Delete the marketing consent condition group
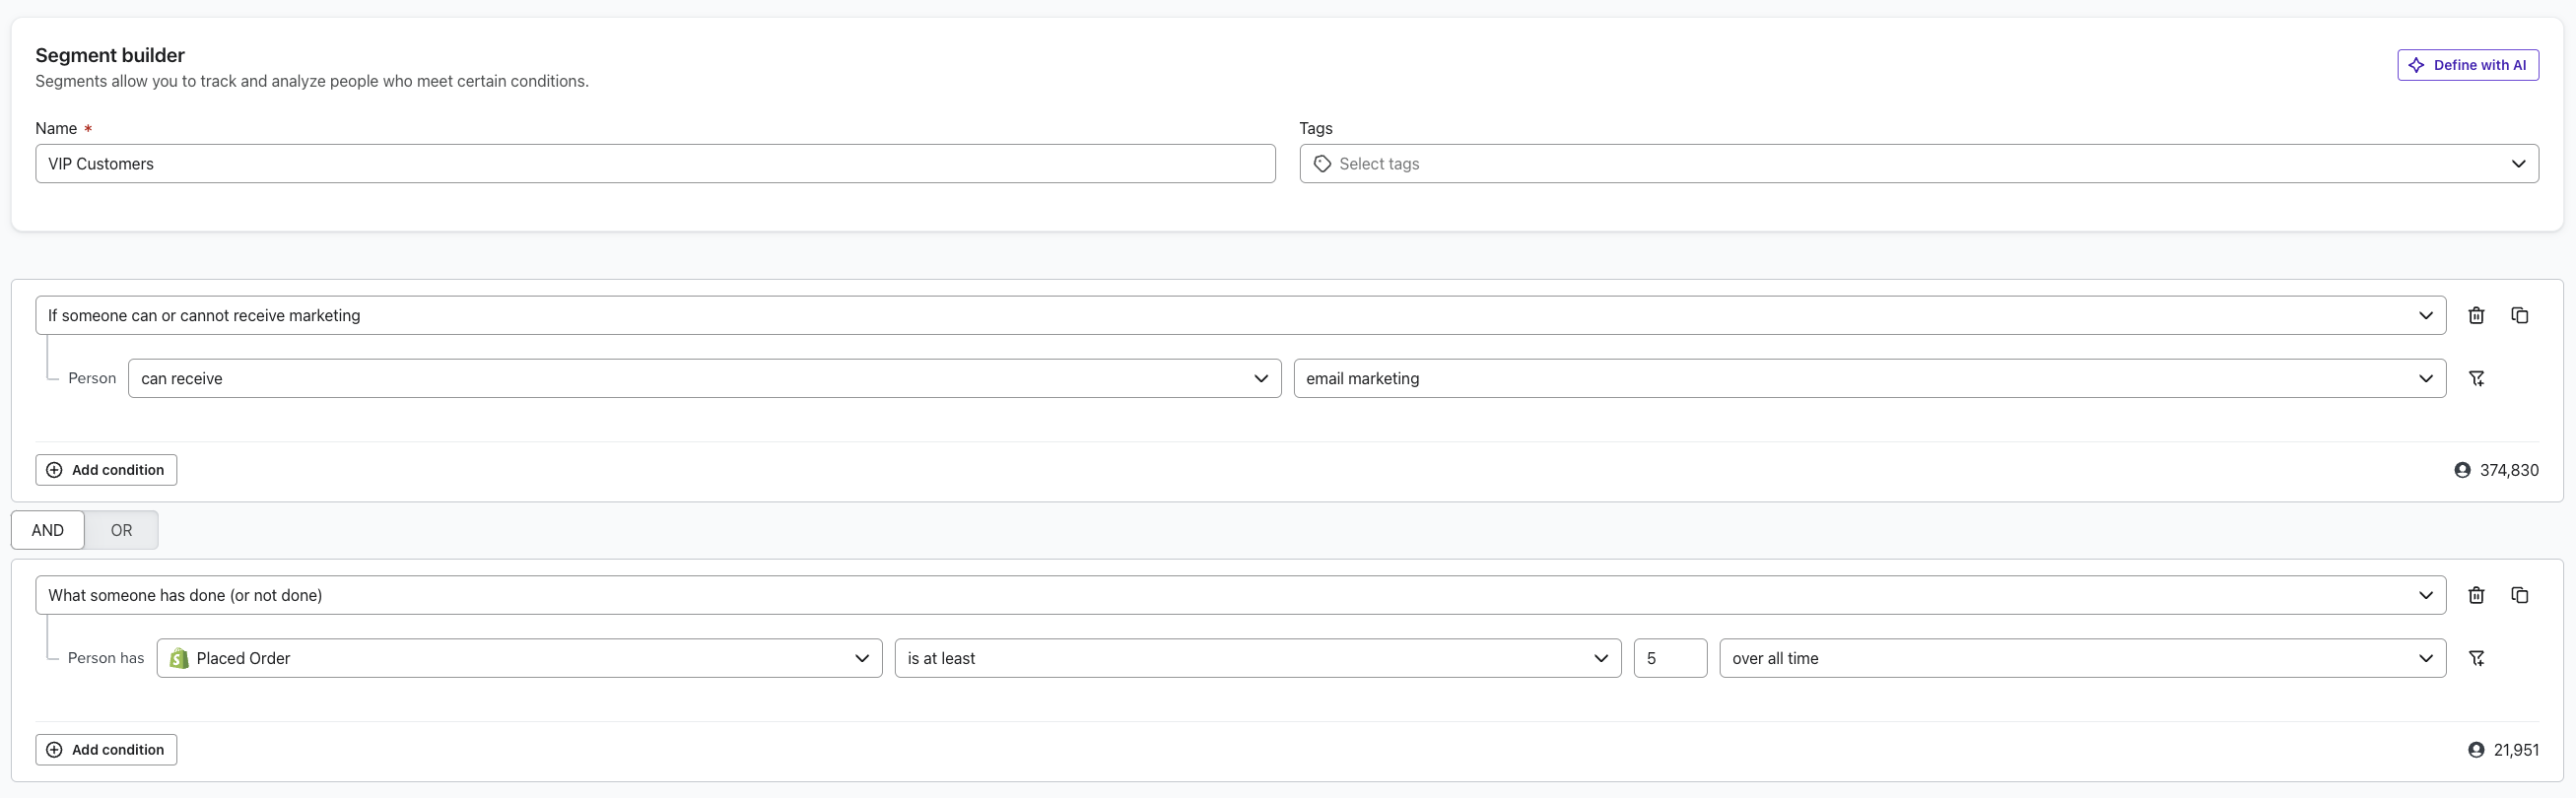The width and height of the screenshot is (2576, 798). [x=2476, y=315]
